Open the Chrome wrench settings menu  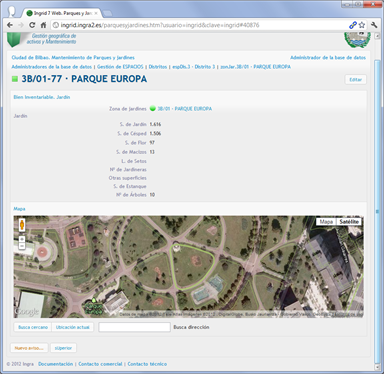point(374,25)
